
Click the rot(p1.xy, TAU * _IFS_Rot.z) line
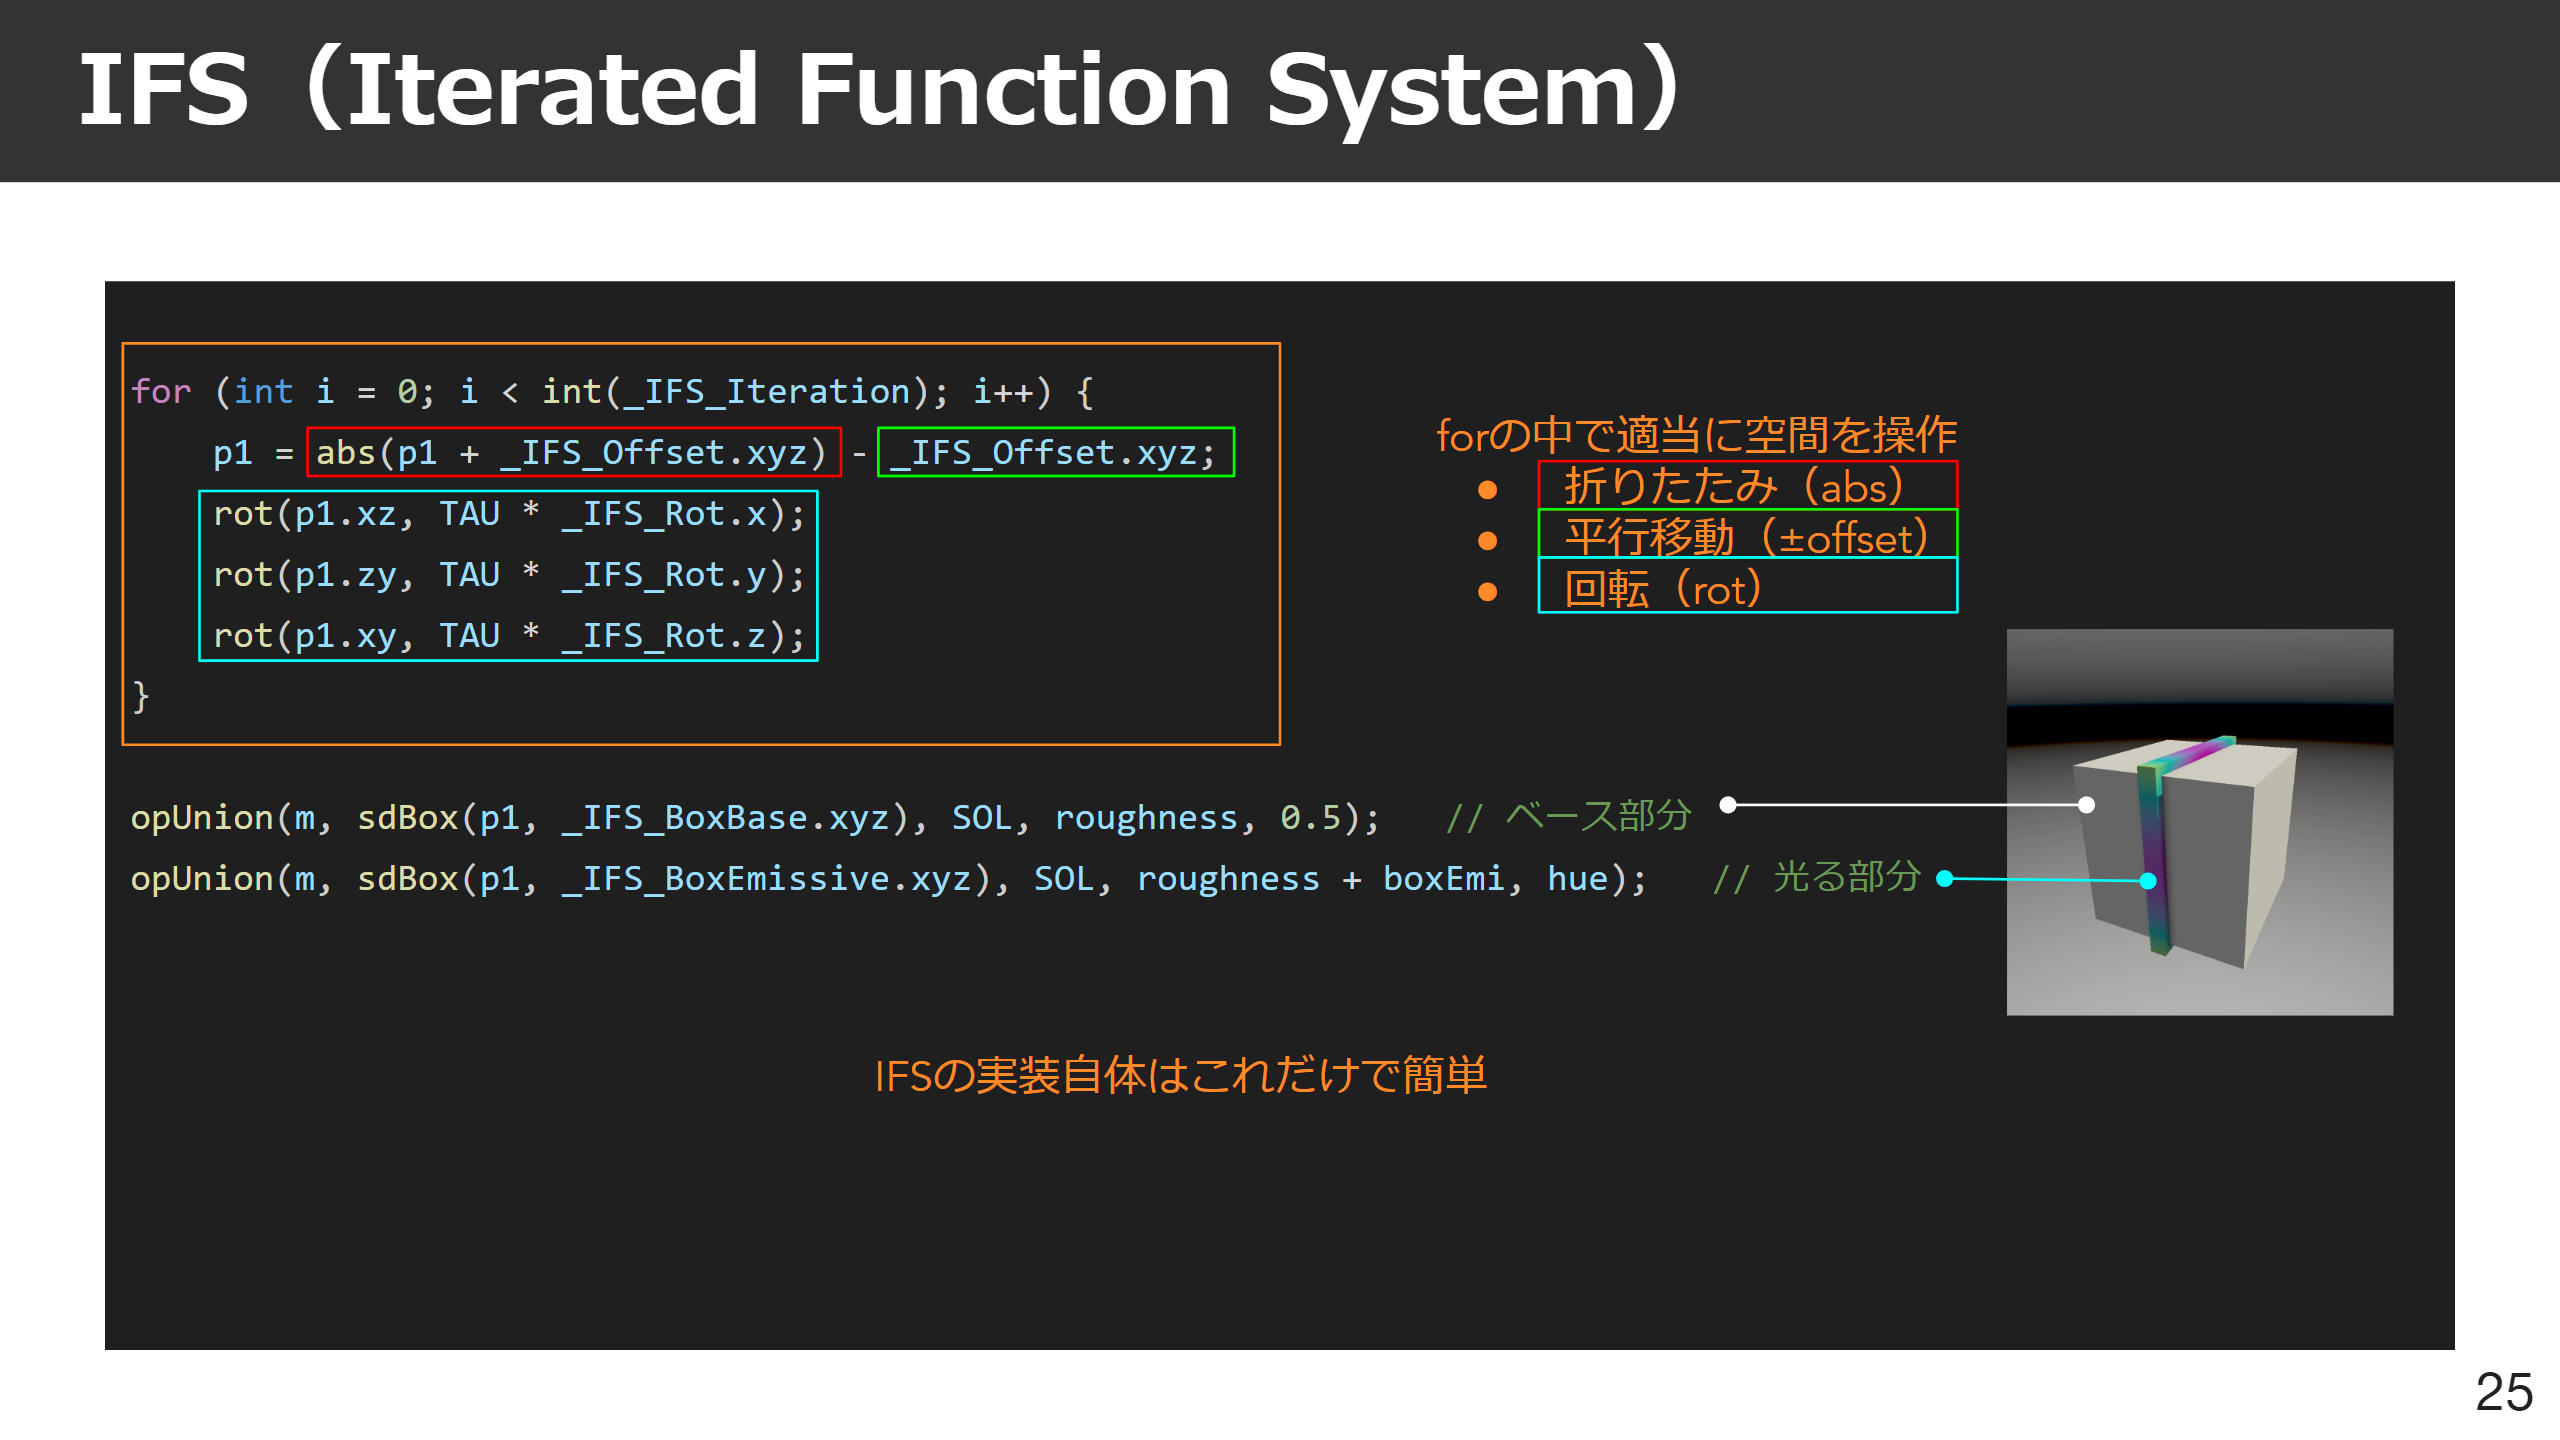(508, 636)
